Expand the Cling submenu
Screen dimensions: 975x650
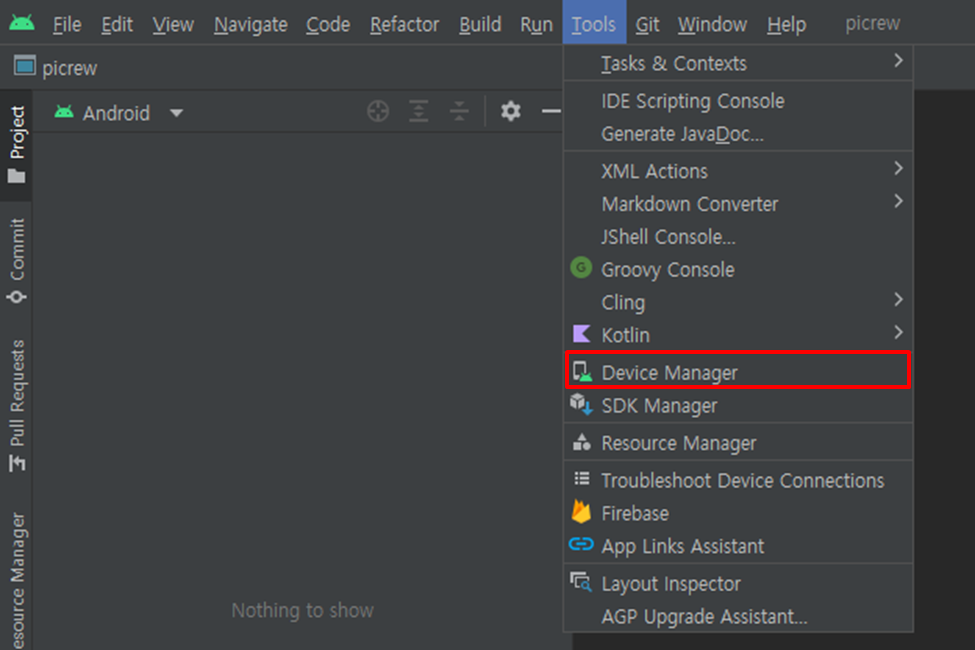(x=737, y=302)
